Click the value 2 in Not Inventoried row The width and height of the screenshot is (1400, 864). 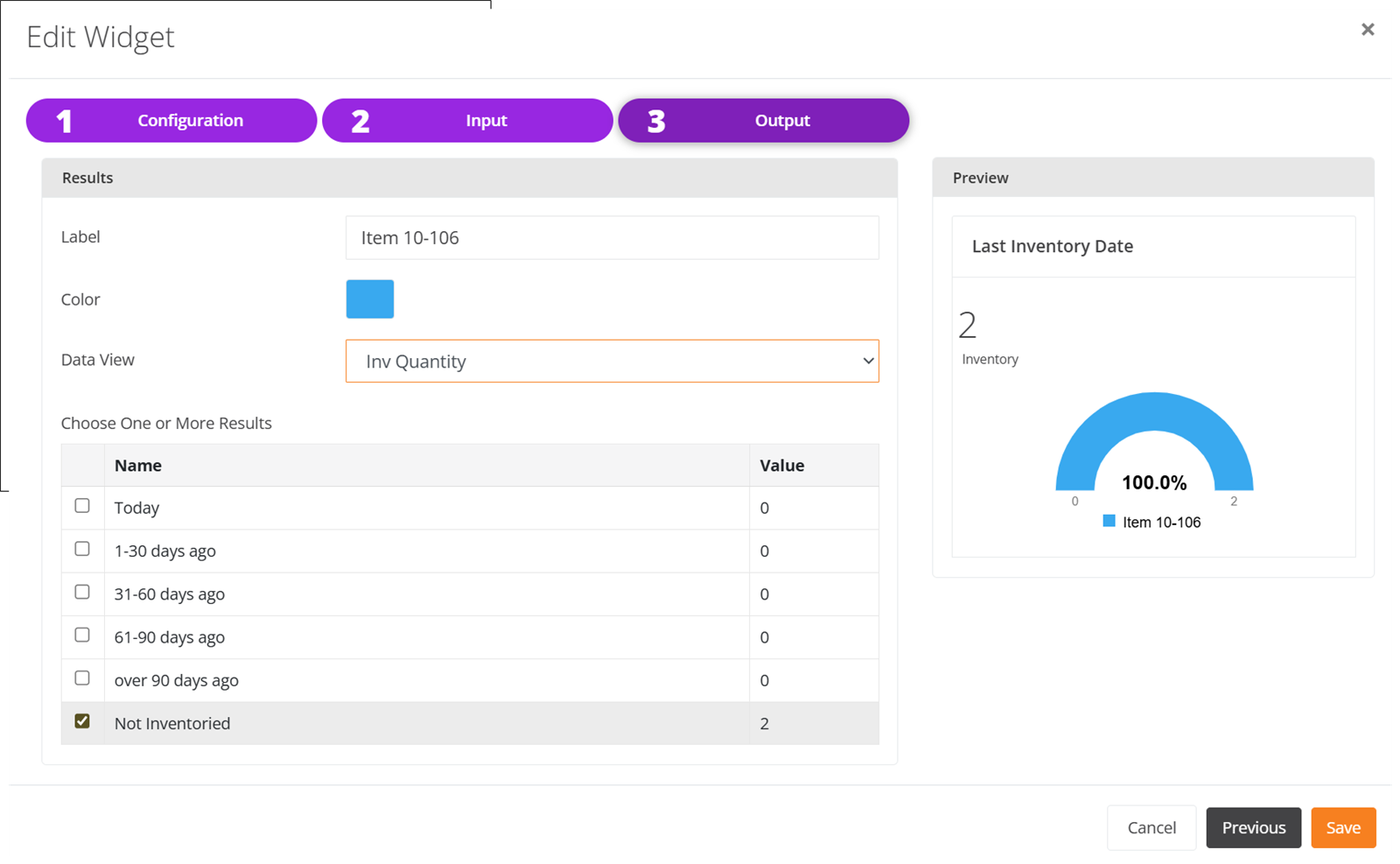[764, 723]
